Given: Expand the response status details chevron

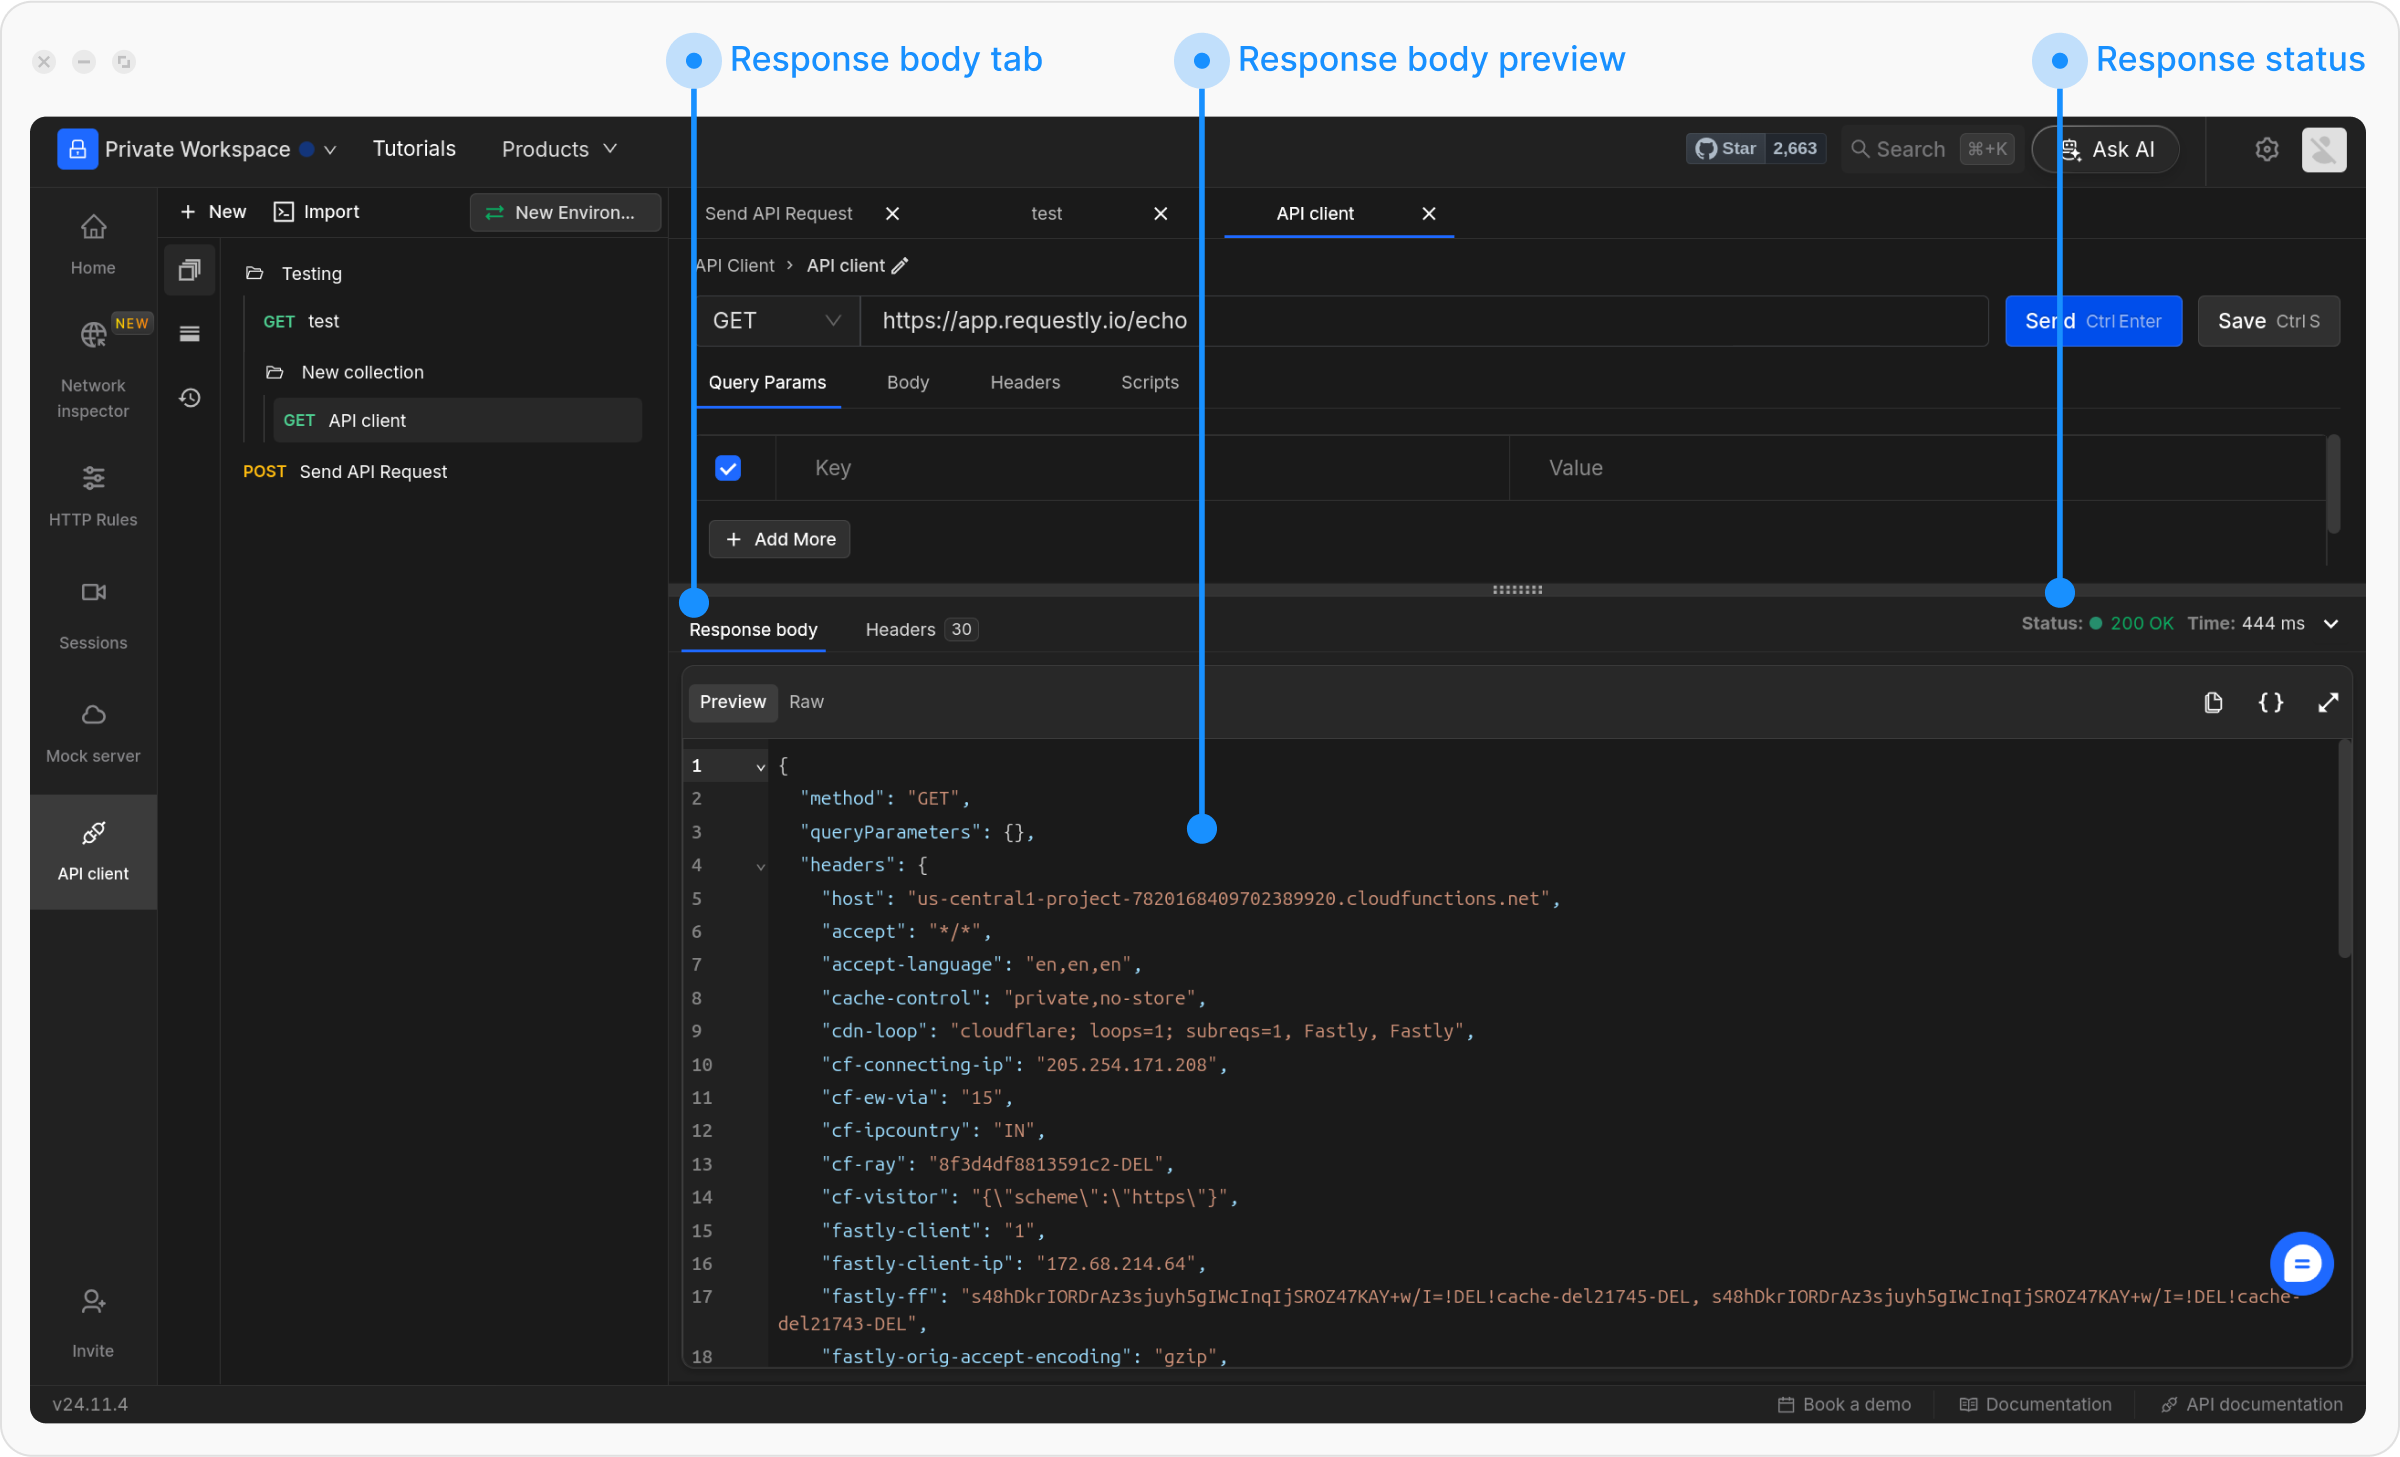Looking at the screenshot, I should [x=2332, y=623].
